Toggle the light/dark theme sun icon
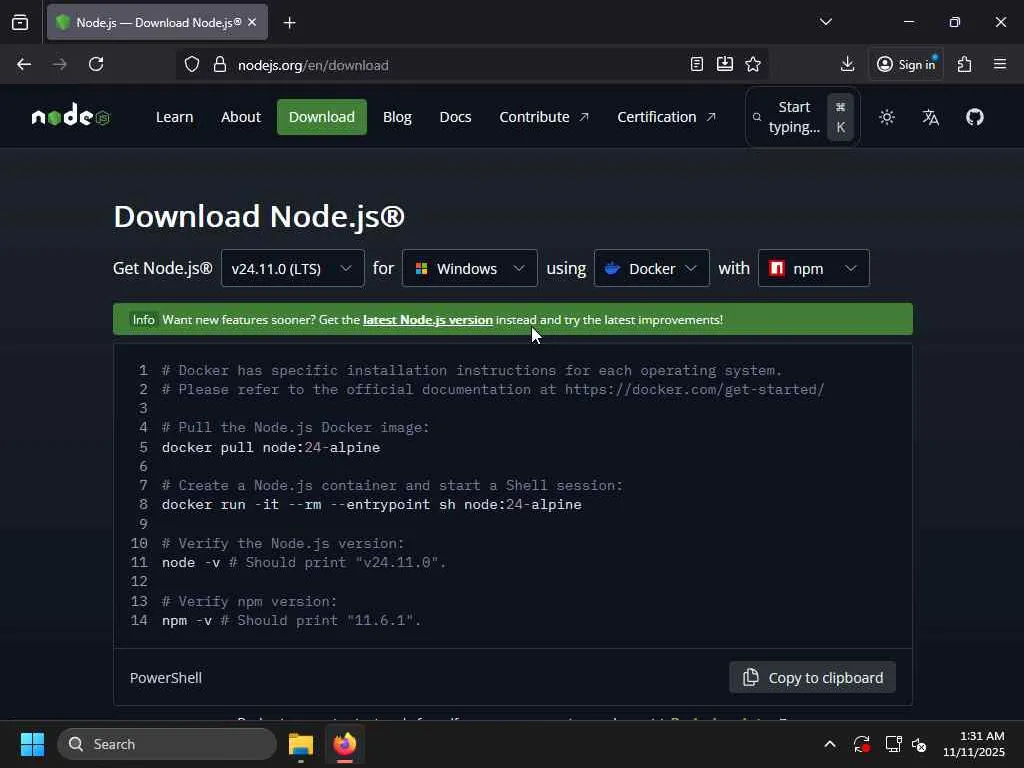 [x=887, y=117]
